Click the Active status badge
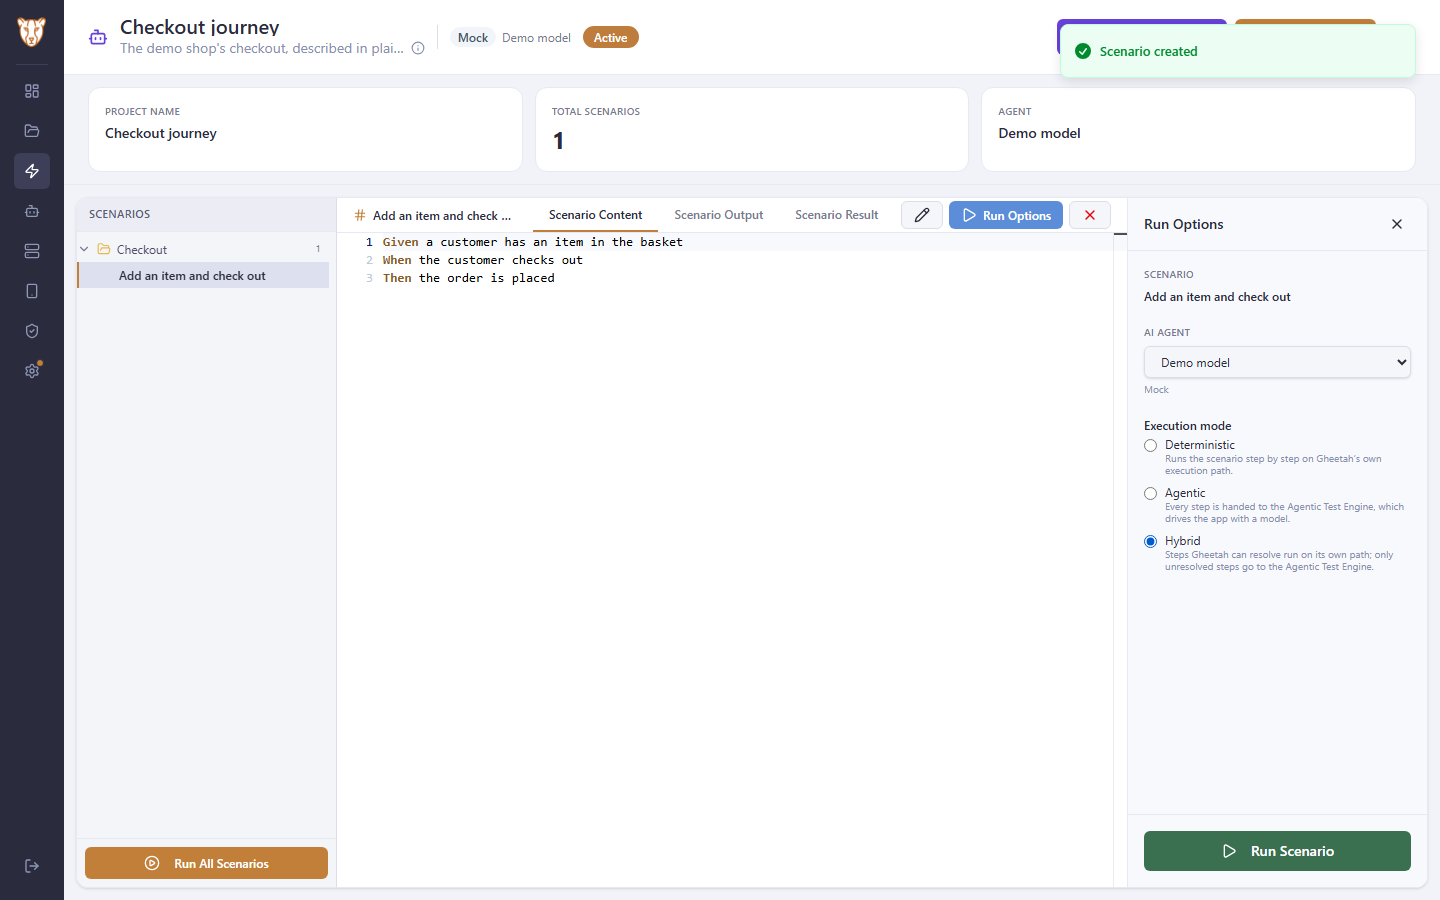Screen dimensions: 1440x900 coord(610,37)
